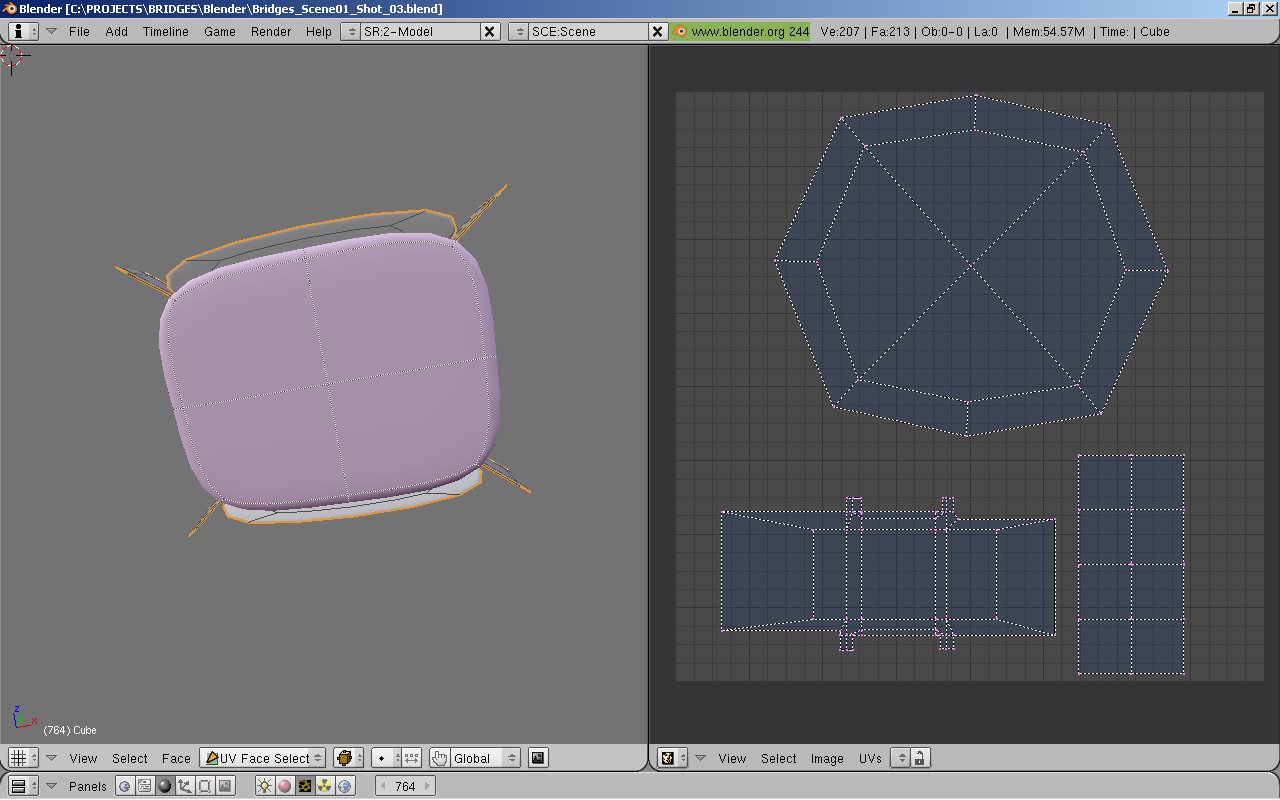Open Lamp buttons sun icon
Image resolution: width=1280 pixels, height=800 pixels.
(265, 786)
